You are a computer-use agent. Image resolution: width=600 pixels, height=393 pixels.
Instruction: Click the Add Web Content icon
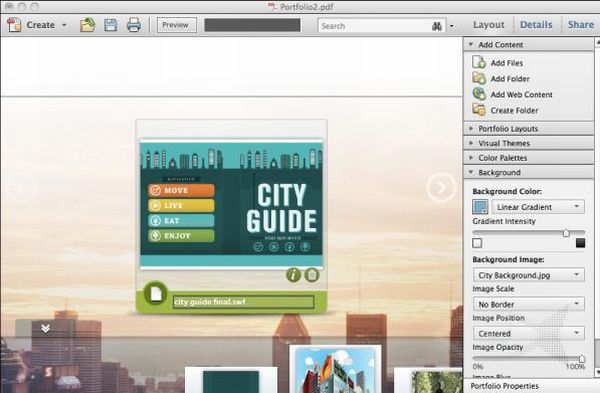[479, 94]
